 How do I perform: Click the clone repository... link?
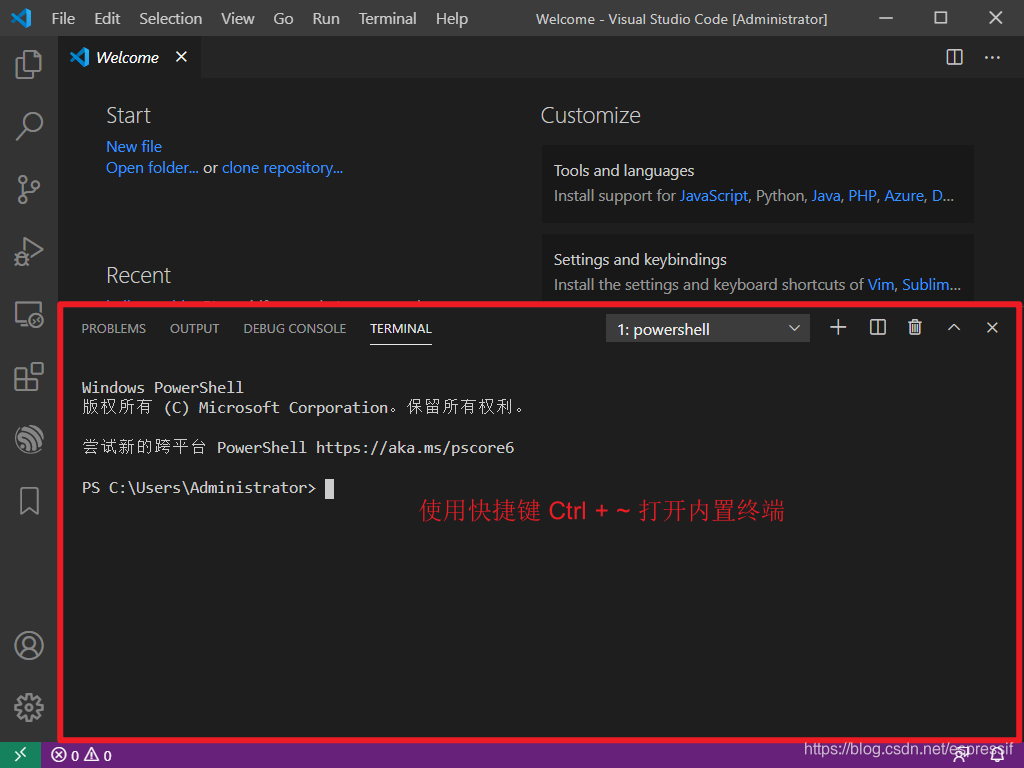[x=282, y=168]
